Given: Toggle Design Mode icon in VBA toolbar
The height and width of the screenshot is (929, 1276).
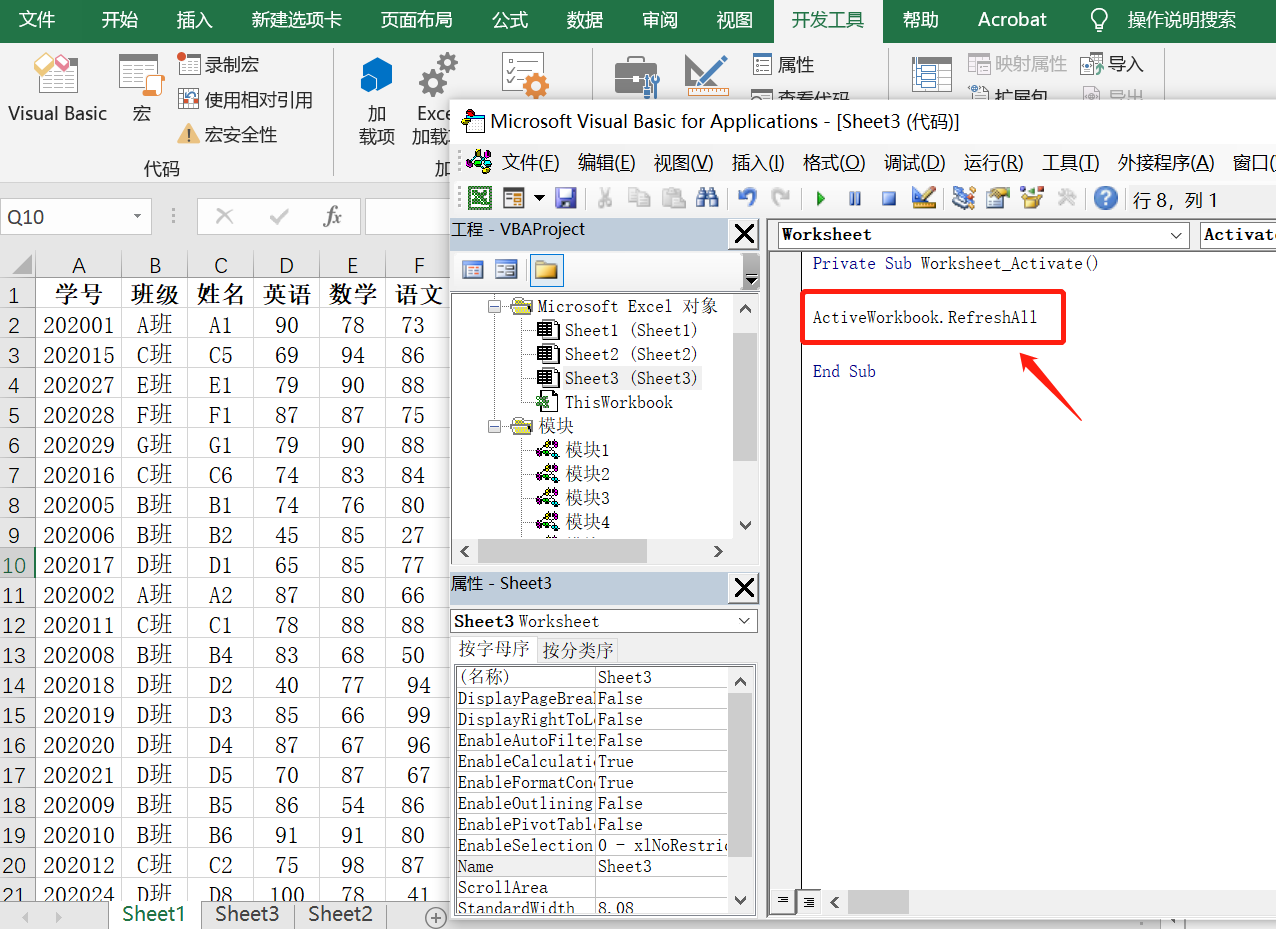Looking at the screenshot, I should (924, 197).
